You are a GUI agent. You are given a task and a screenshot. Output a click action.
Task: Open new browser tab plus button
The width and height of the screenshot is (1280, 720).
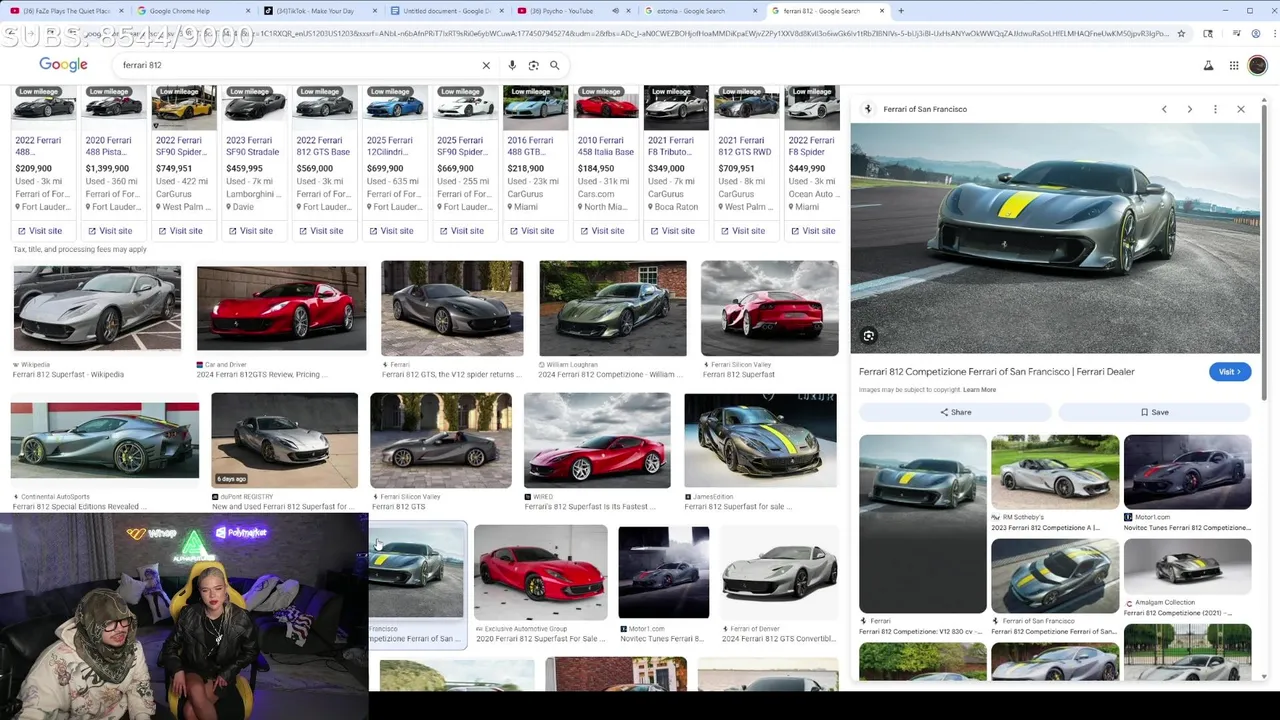click(901, 11)
